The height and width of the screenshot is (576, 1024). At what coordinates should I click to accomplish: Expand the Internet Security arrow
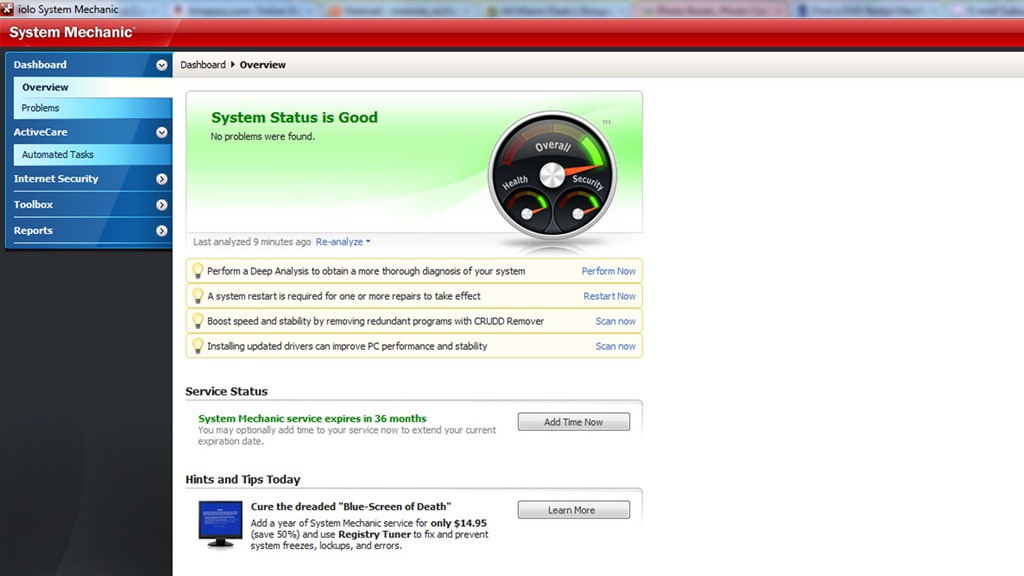161,179
